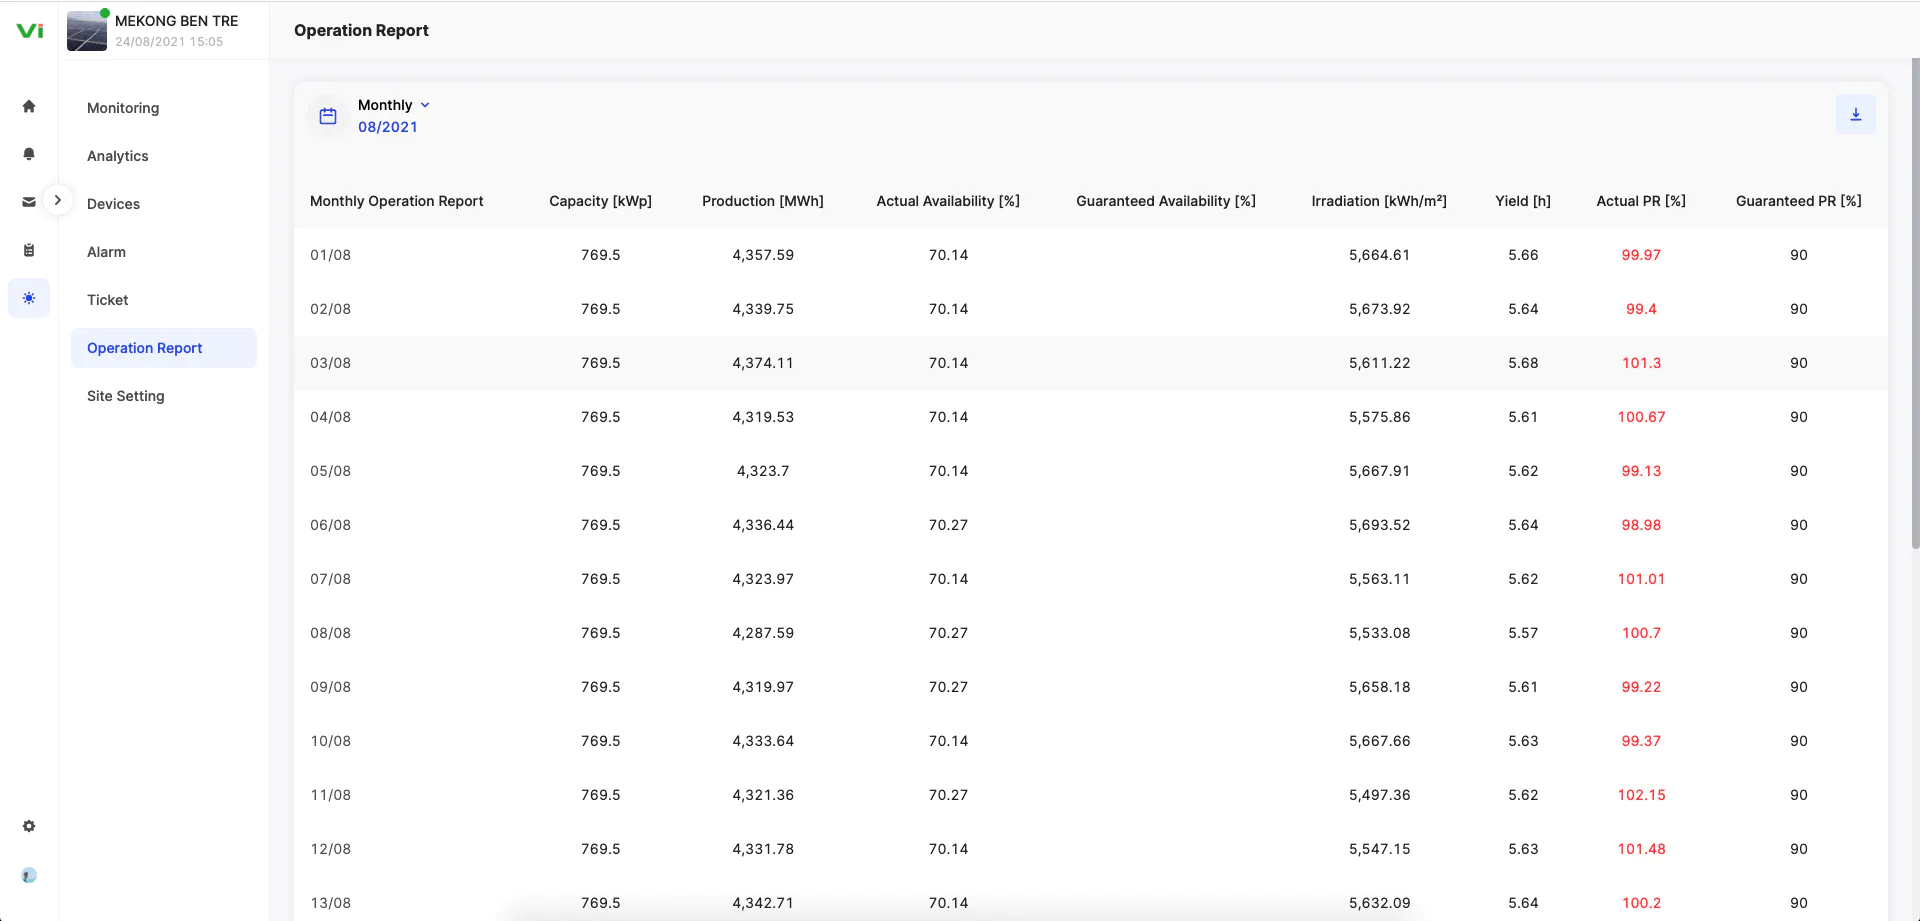Toggle the sidebar collapse chevron
This screenshot has height=921, width=1920.
(x=58, y=200)
